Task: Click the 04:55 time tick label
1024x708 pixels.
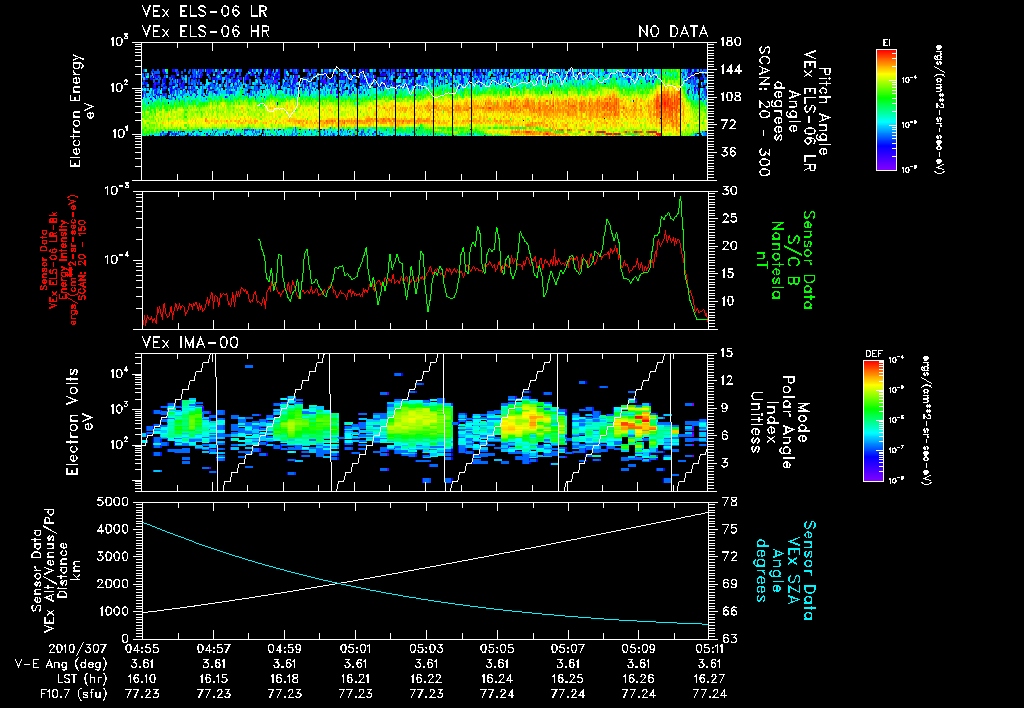Action: coord(142,649)
